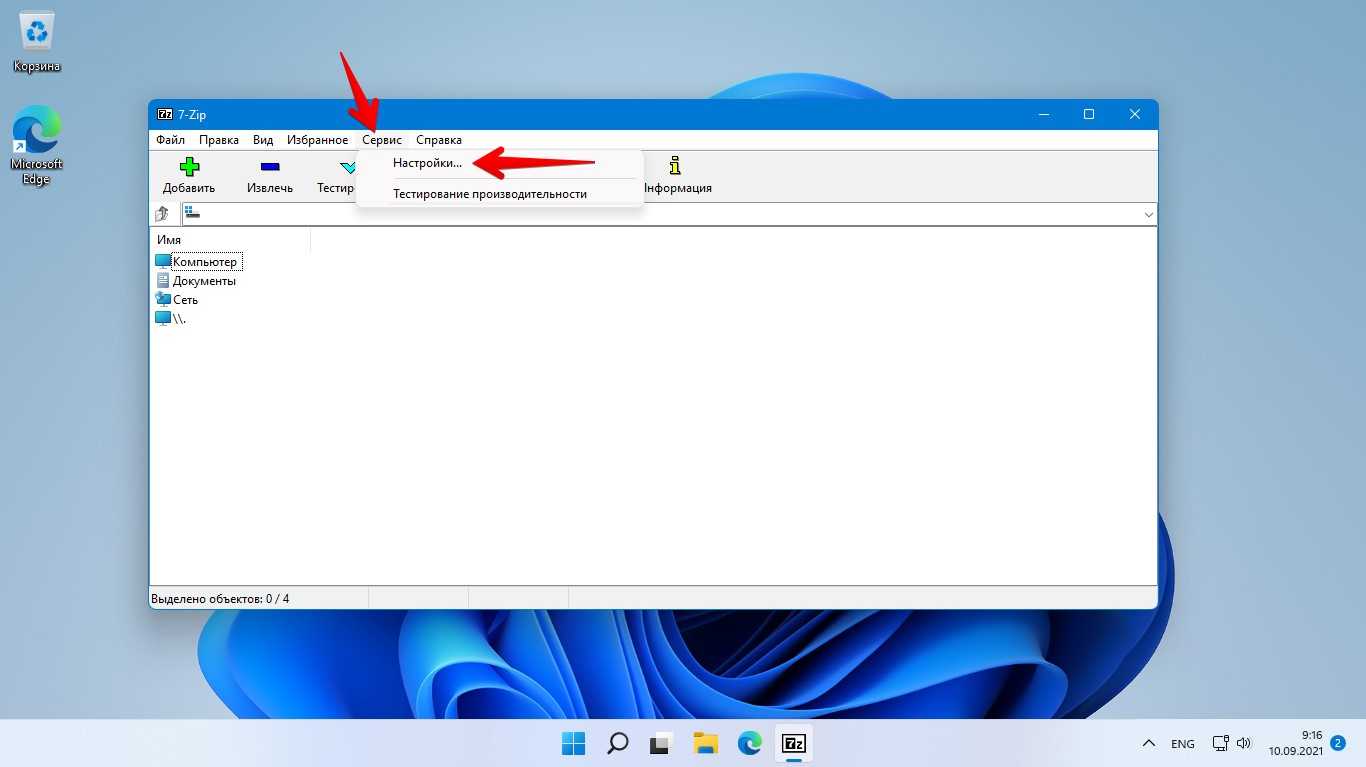
Task: Click the Windows Start button on the taskbar
Action: [x=573, y=743]
